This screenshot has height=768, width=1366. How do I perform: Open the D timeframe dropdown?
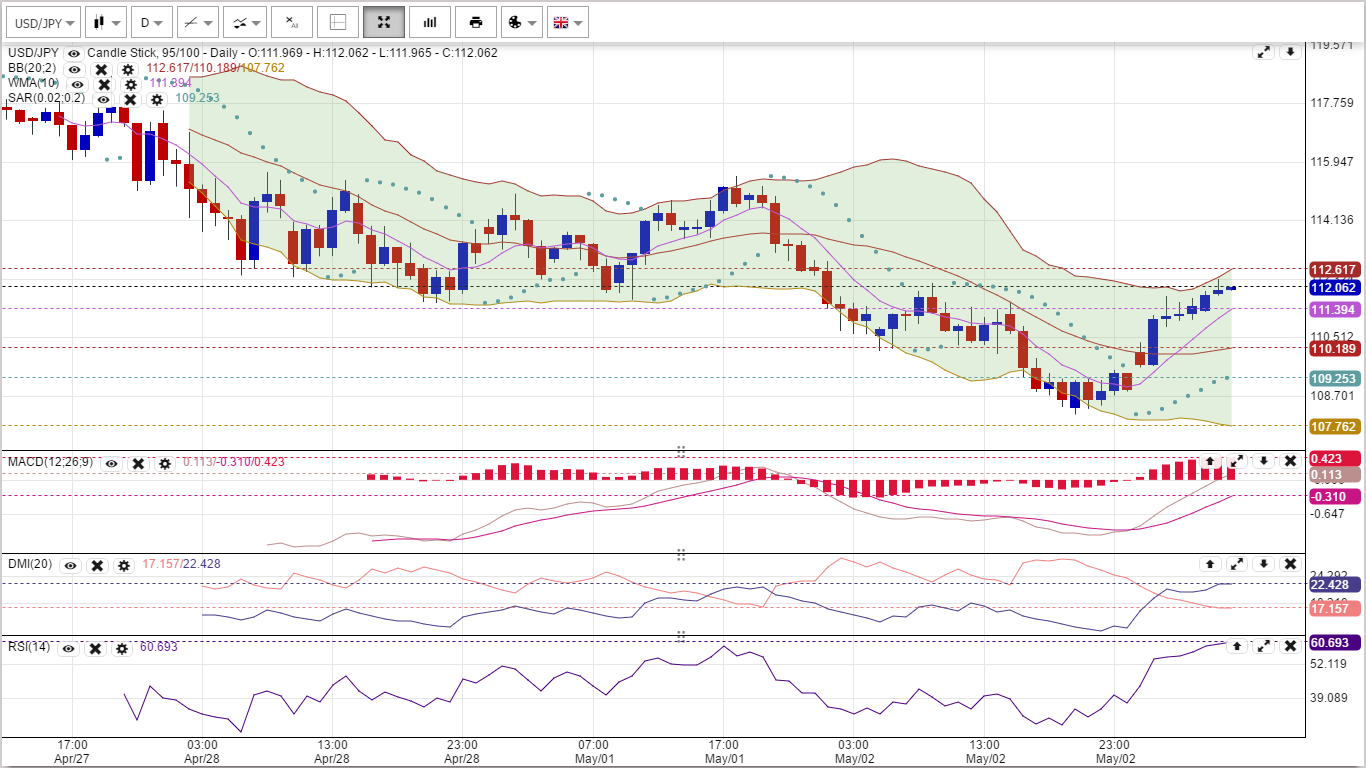pyautogui.click(x=152, y=22)
